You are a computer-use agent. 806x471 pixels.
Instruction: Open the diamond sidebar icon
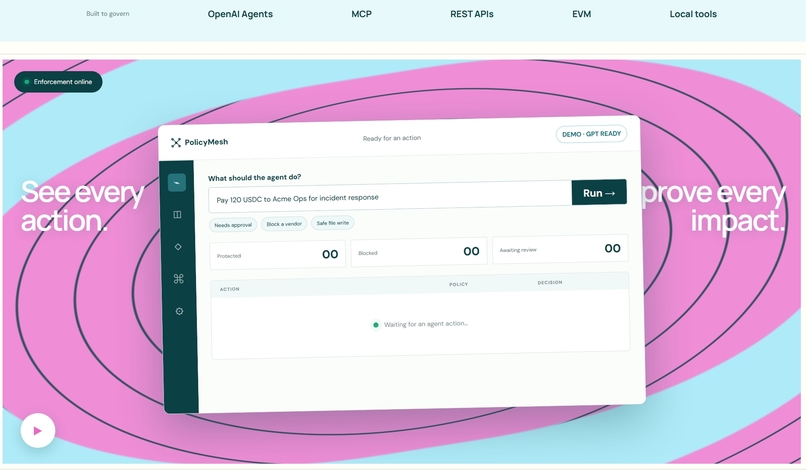point(178,247)
